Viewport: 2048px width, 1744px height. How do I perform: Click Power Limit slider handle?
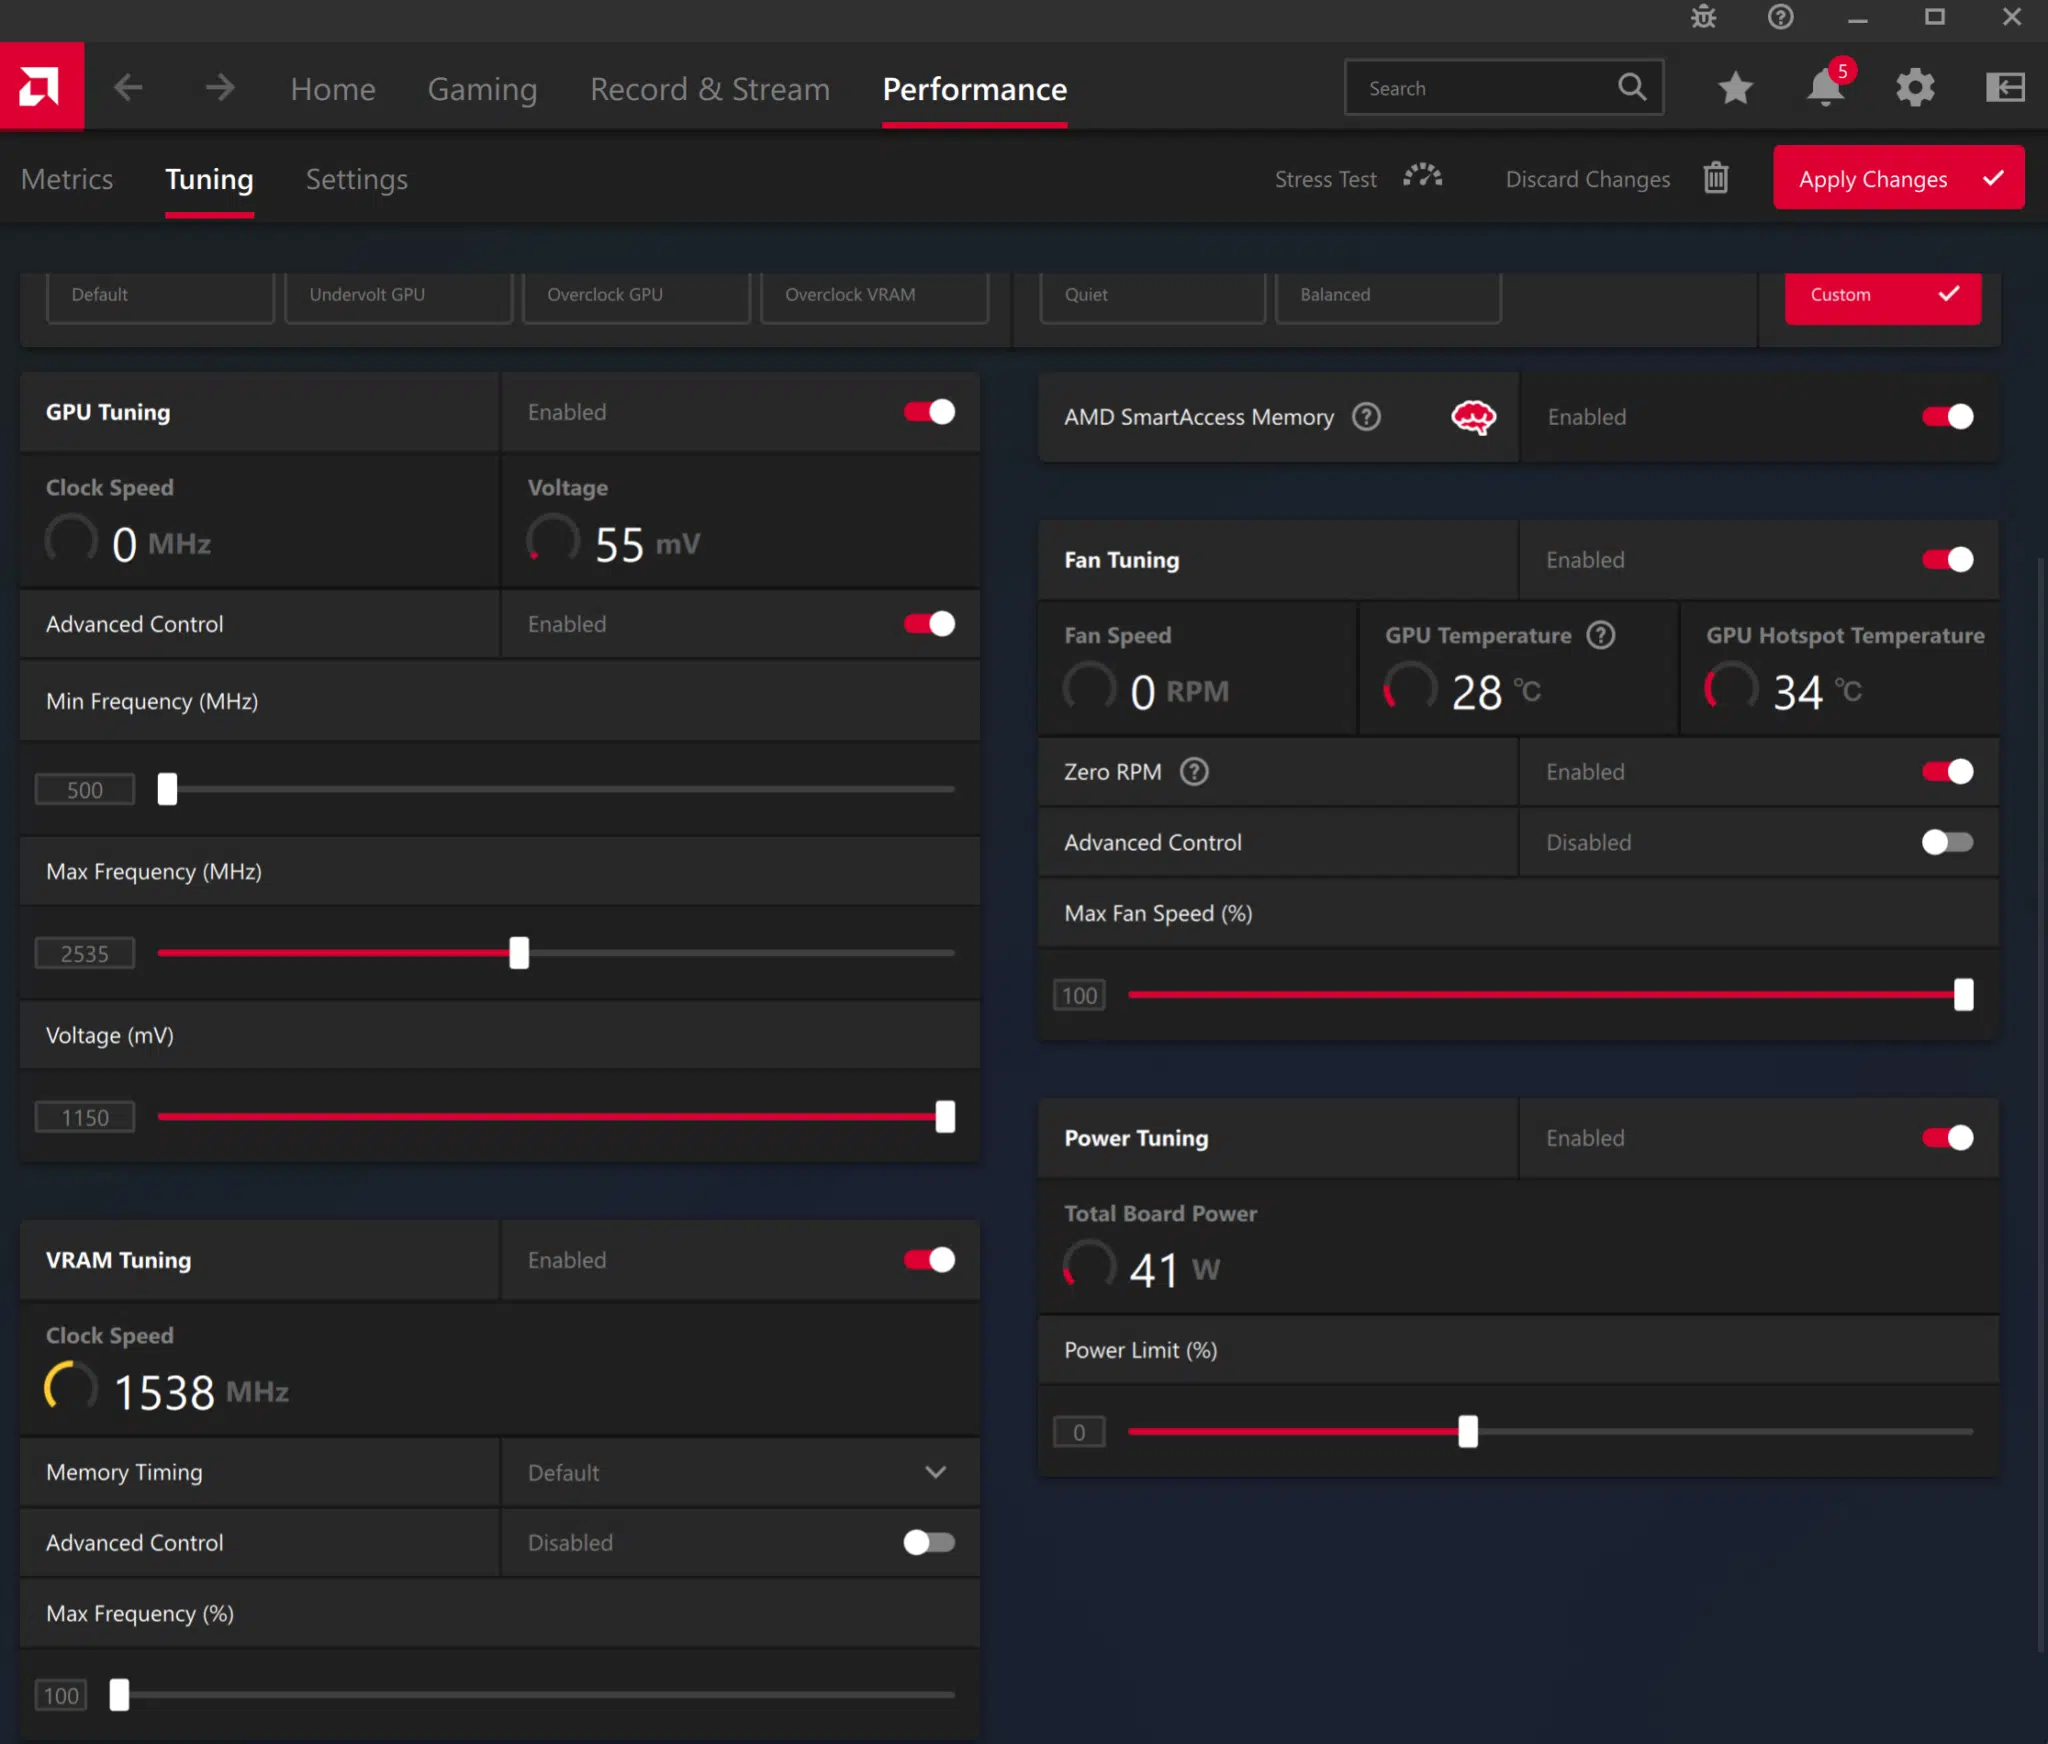(x=1467, y=1431)
